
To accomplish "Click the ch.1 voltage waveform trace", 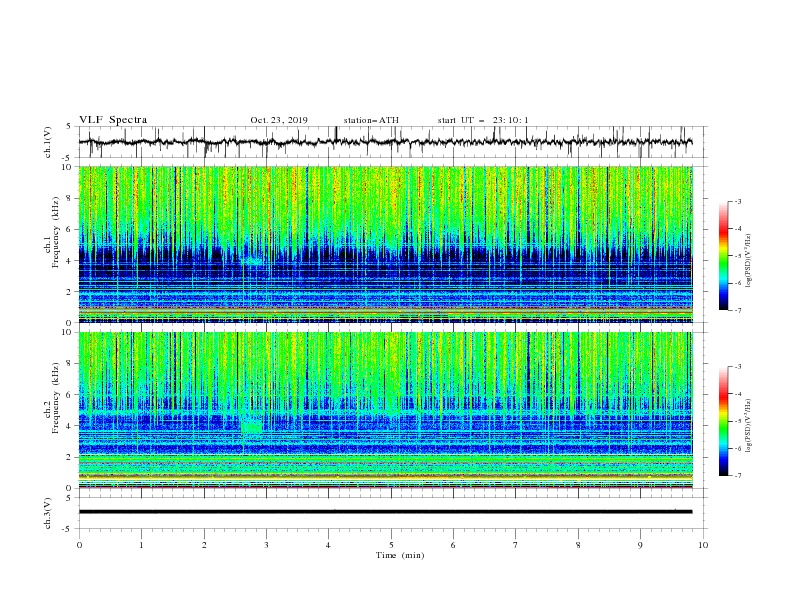I will pyautogui.click(x=385, y=142).
